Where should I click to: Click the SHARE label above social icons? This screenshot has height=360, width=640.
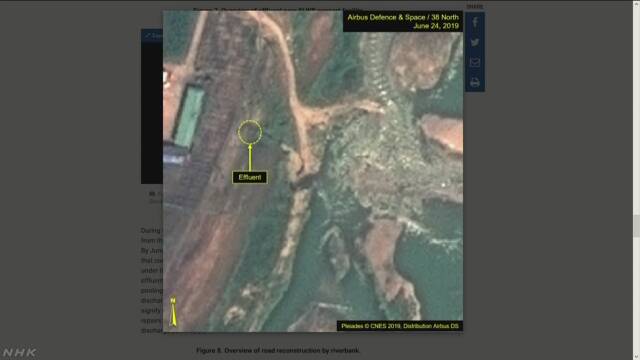coord(475,7)
